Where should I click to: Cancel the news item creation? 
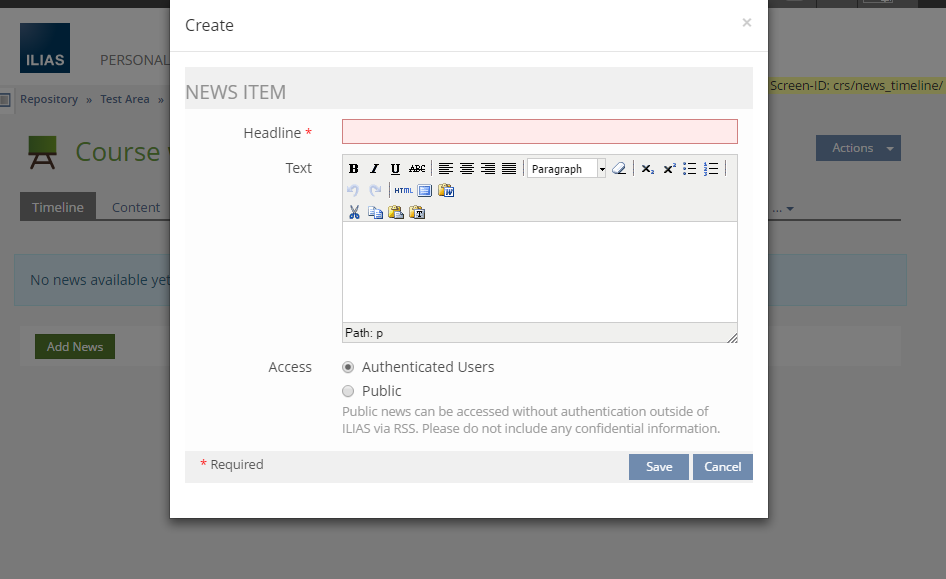(x=723, y=467)
